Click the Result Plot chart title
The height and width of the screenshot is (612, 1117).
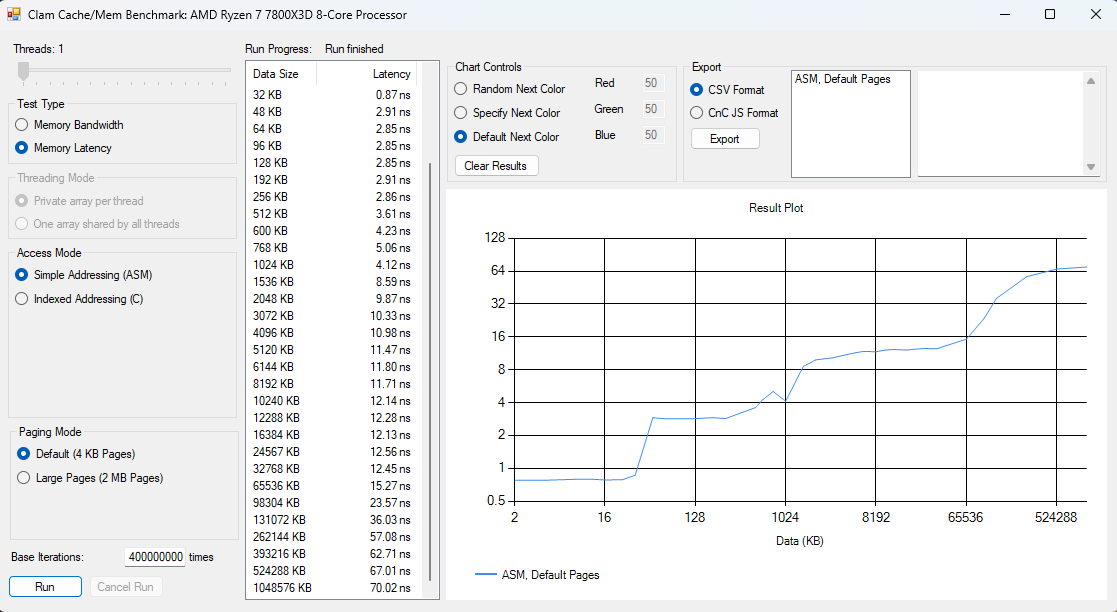coord(776,208)
